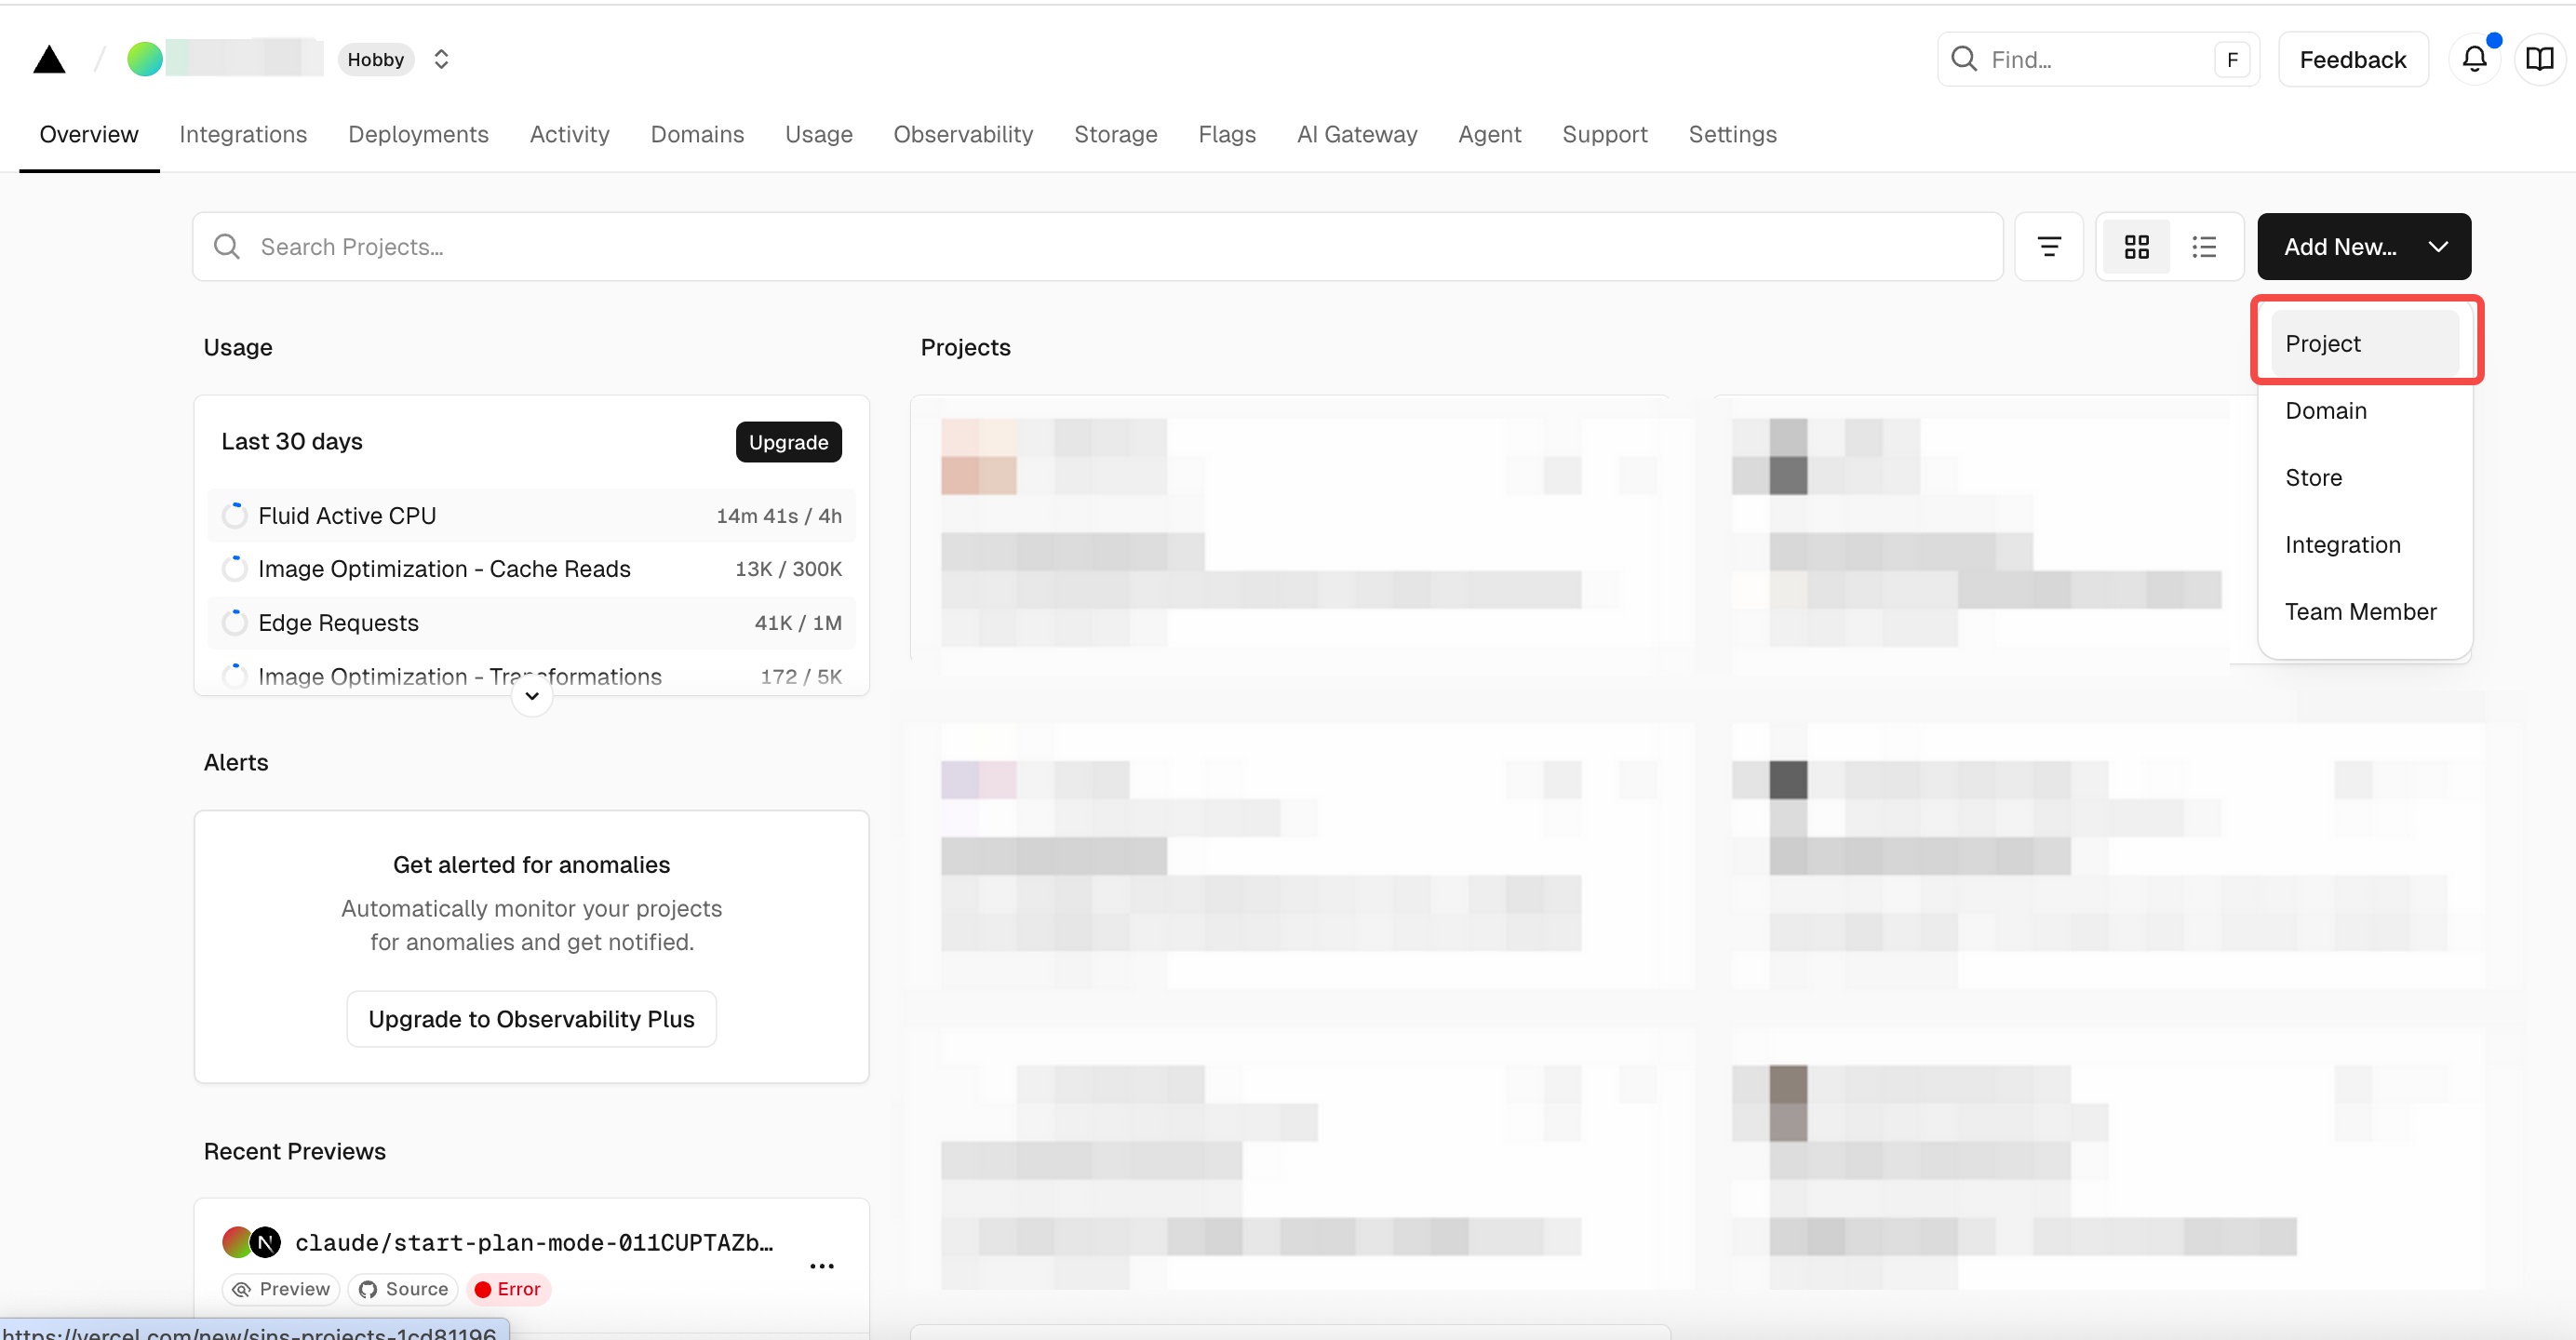The image size is (2576, 1340).
Task: Expand the team switcher chevrons
Action: pyautogui.click(x=441, y=59)
